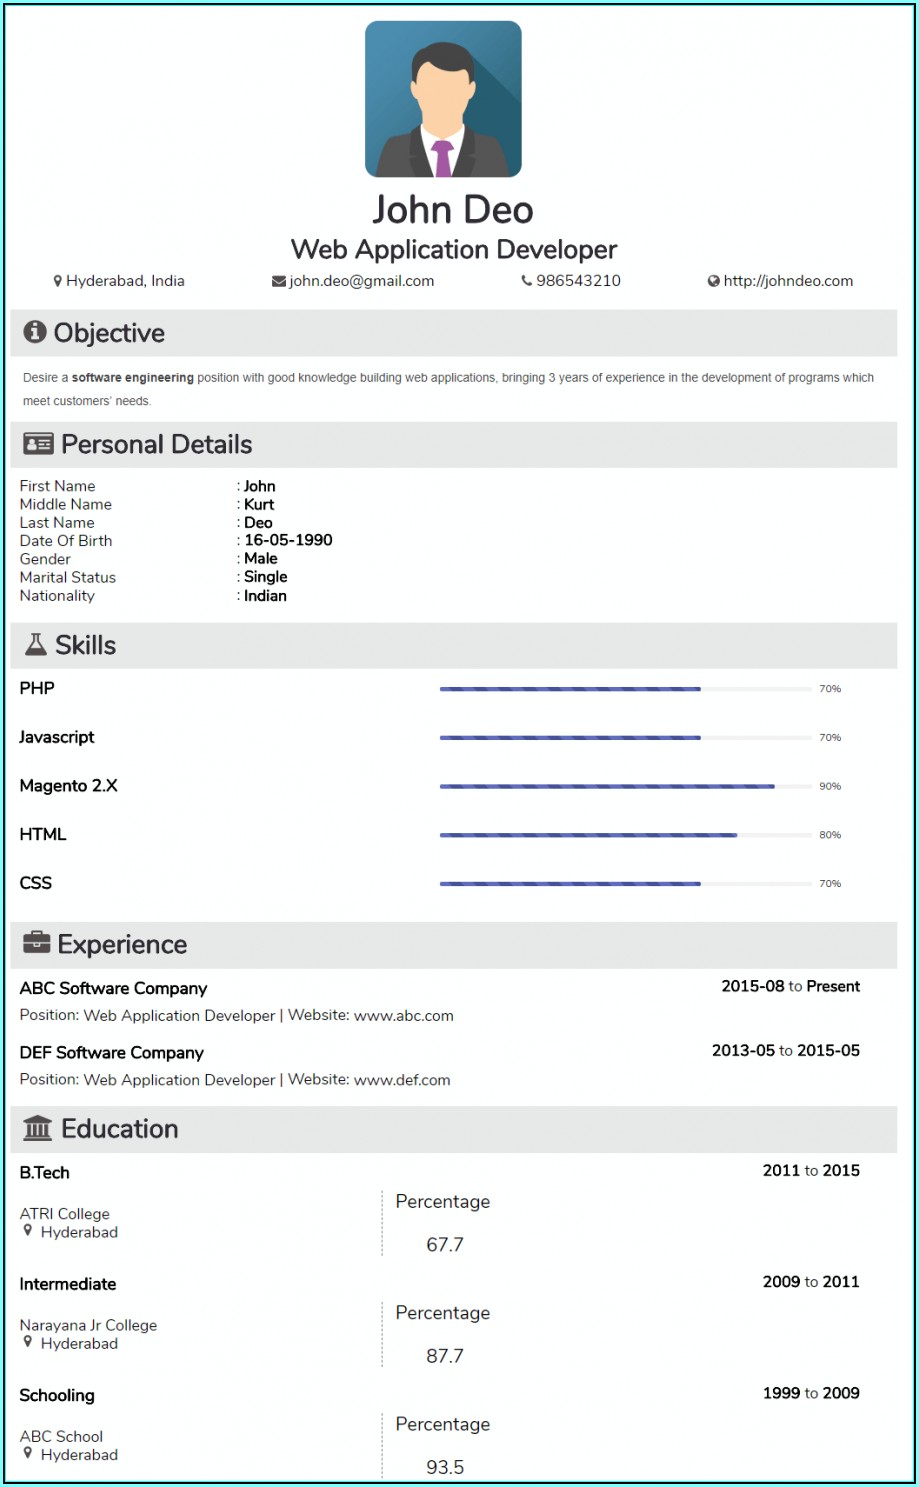Image resolution: width=919 pixels, height=1487 pixels.
Task: Click the envelope icon beside the email
Action: [x=279, y=281]
